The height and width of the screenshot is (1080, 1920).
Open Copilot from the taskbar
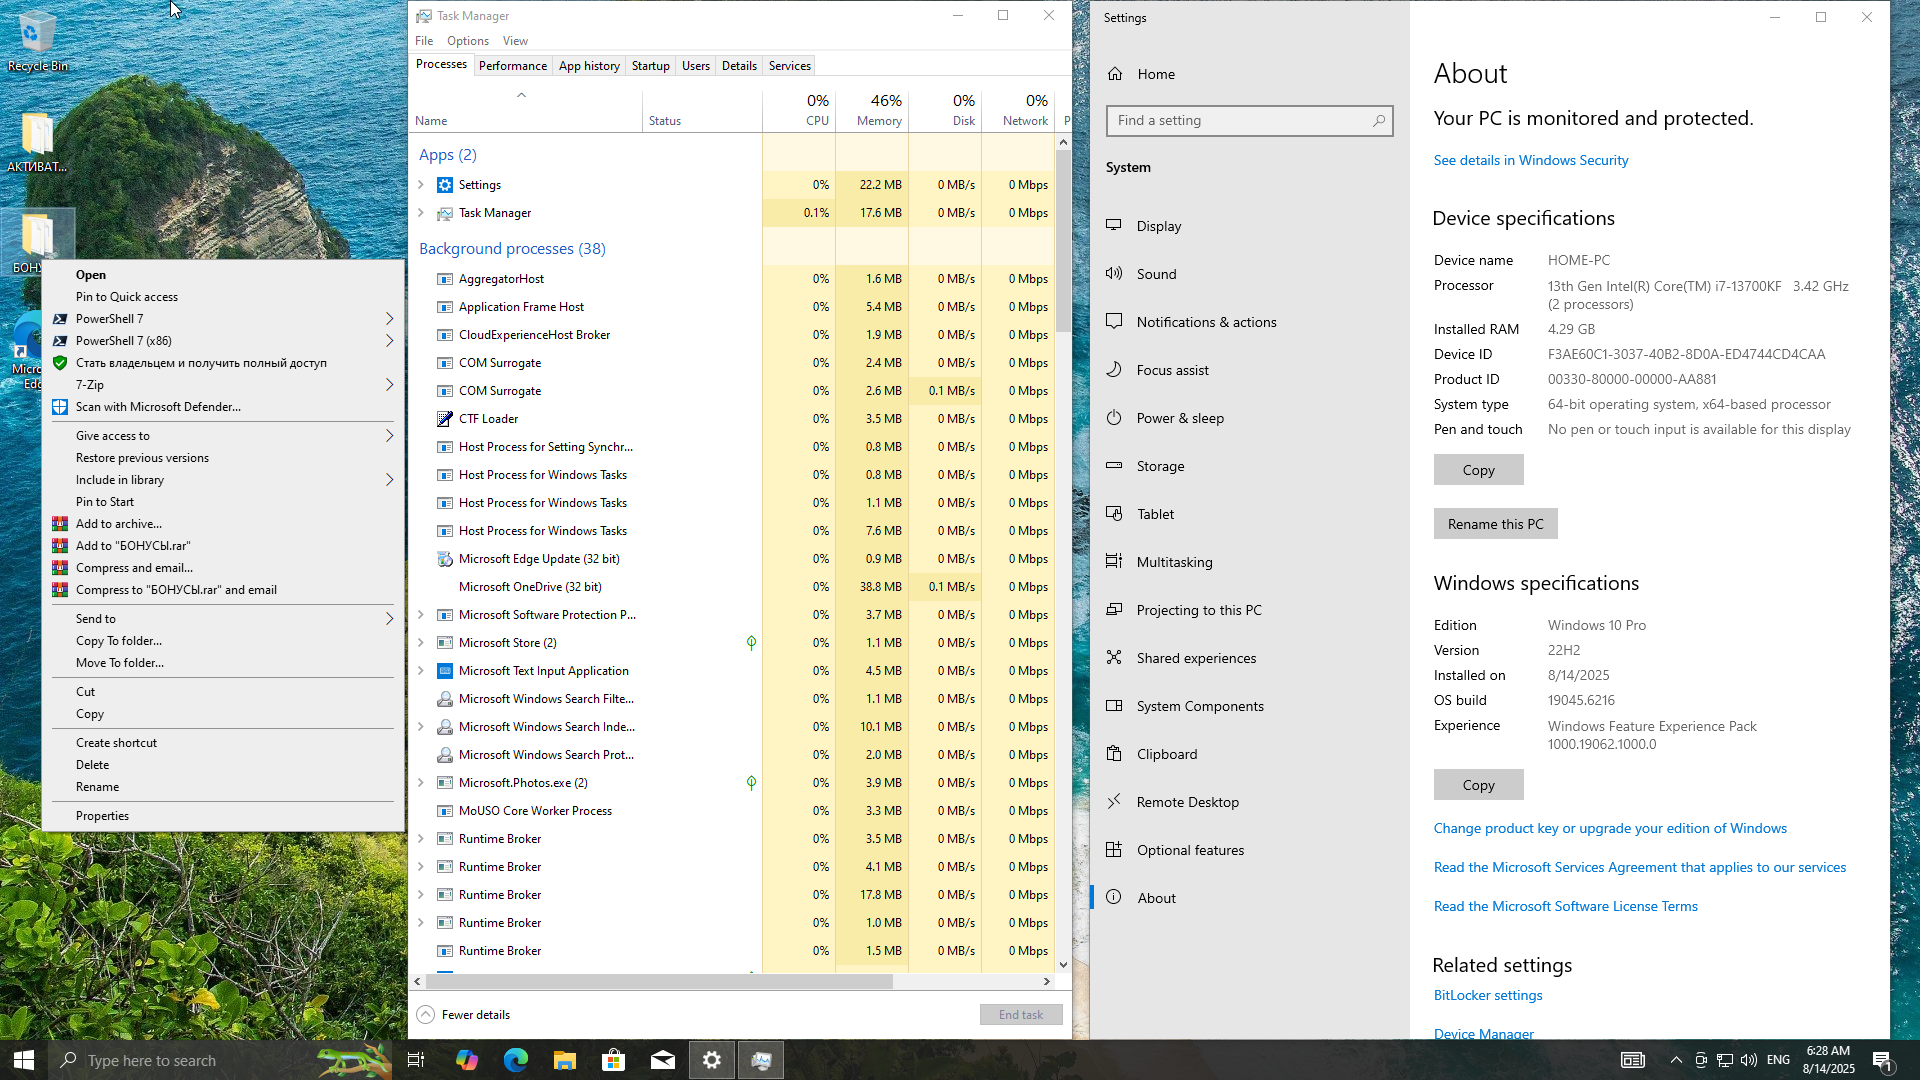click(467, 1060)
